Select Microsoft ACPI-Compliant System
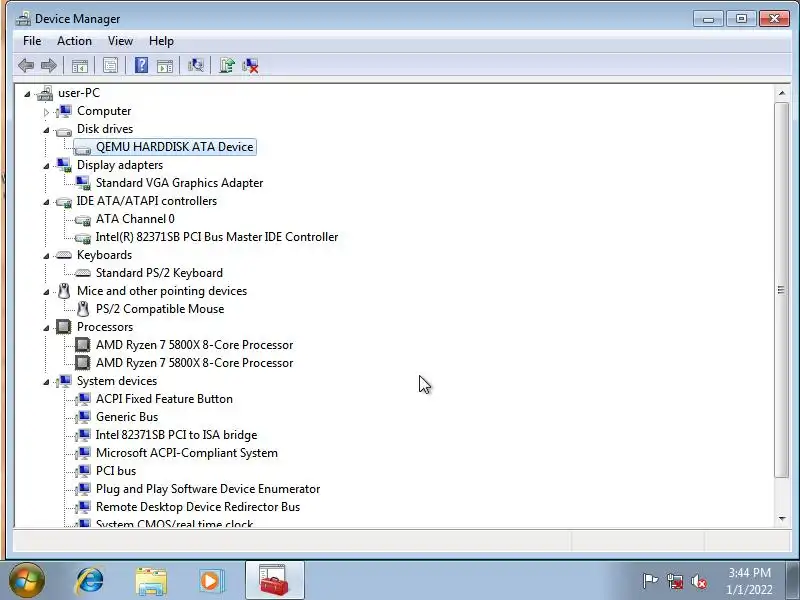800x600 pixels. (187, 453)
